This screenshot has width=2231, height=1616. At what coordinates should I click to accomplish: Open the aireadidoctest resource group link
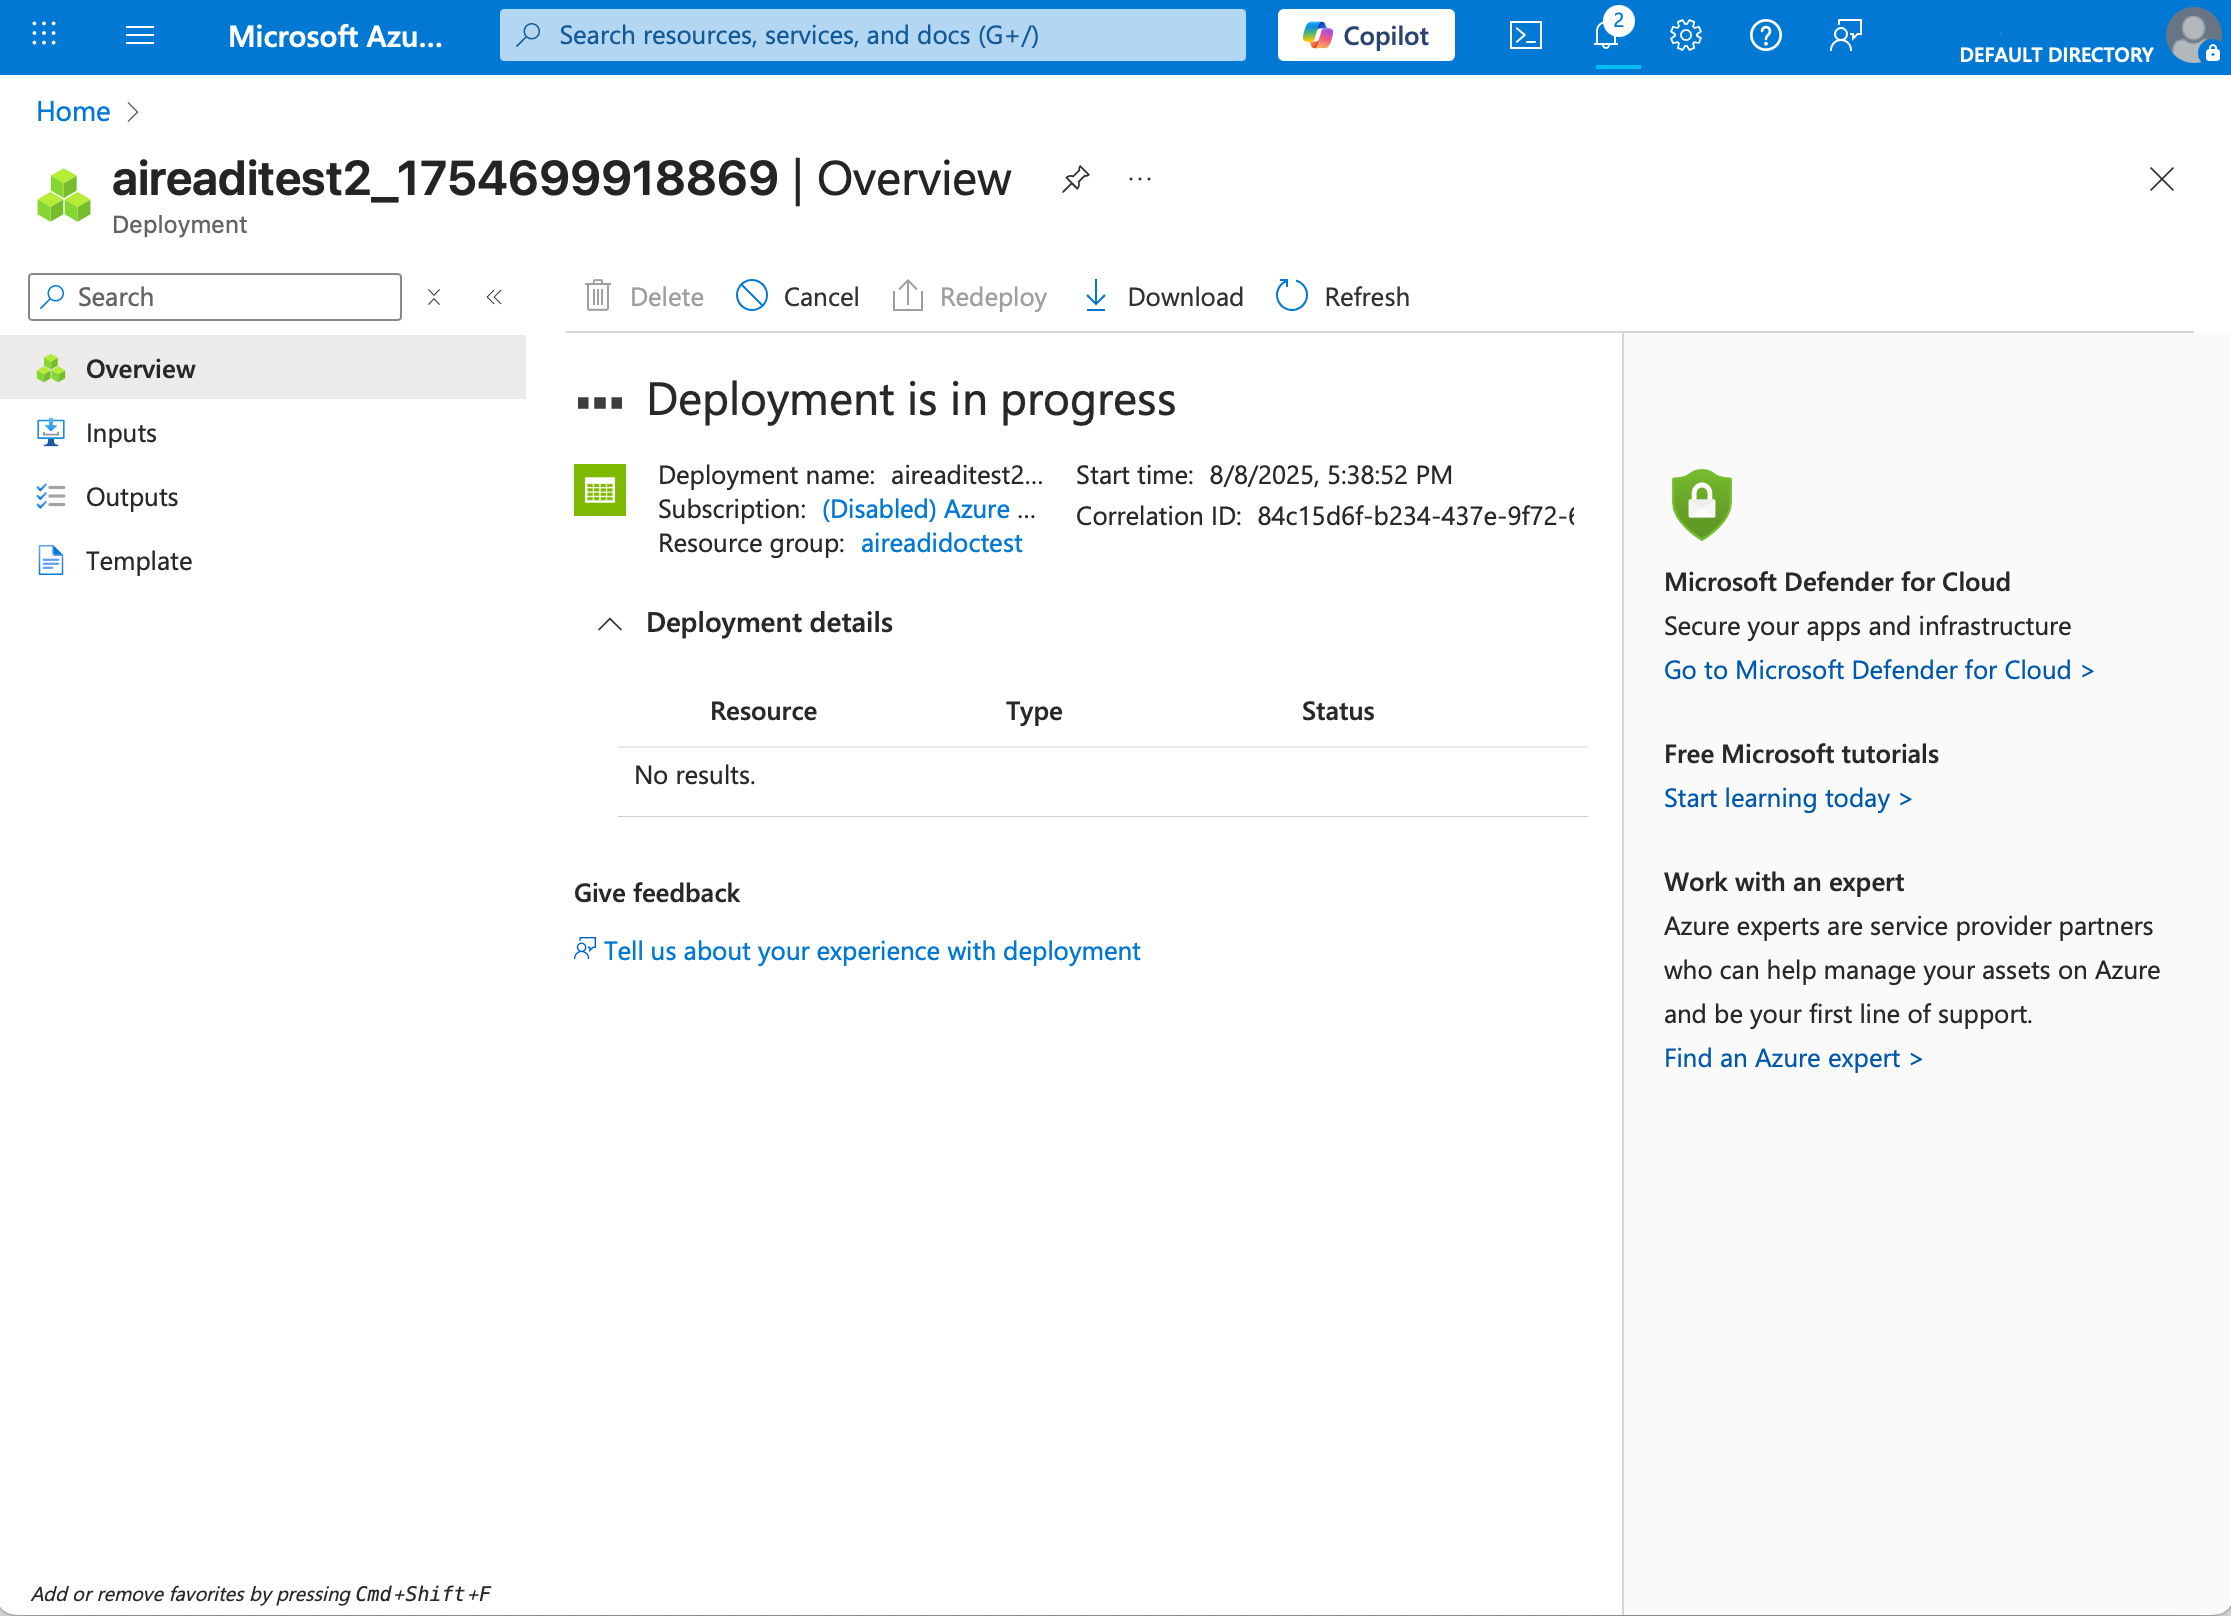[x=940, y=543]
